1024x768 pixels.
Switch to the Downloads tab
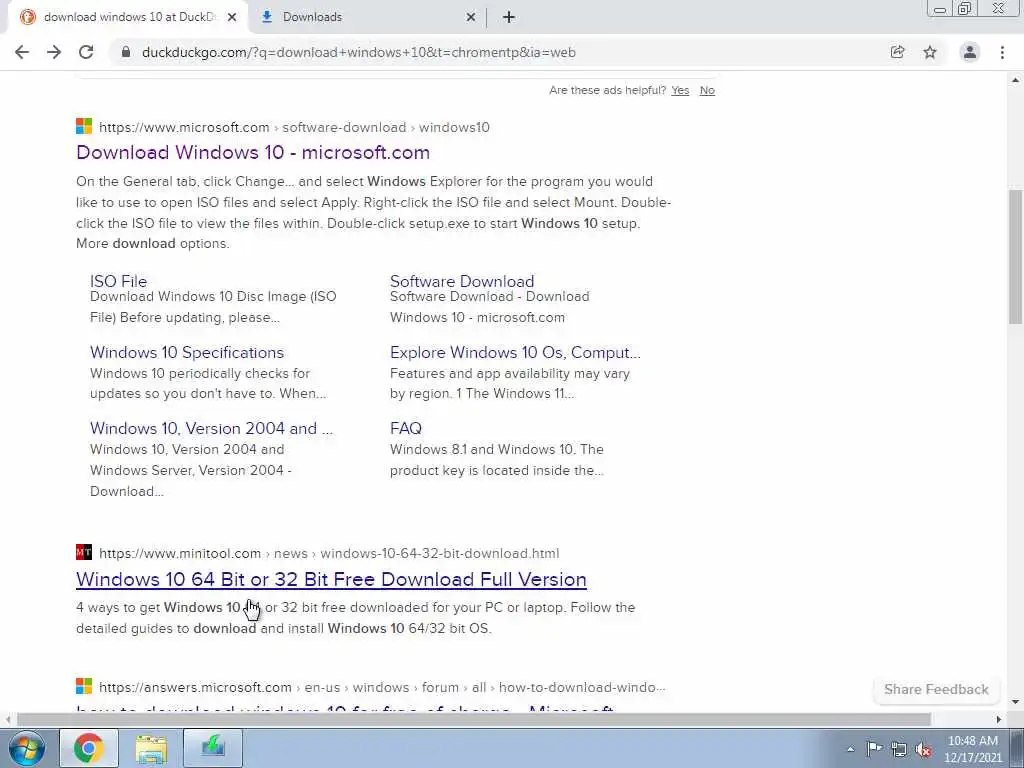(368, 17)
